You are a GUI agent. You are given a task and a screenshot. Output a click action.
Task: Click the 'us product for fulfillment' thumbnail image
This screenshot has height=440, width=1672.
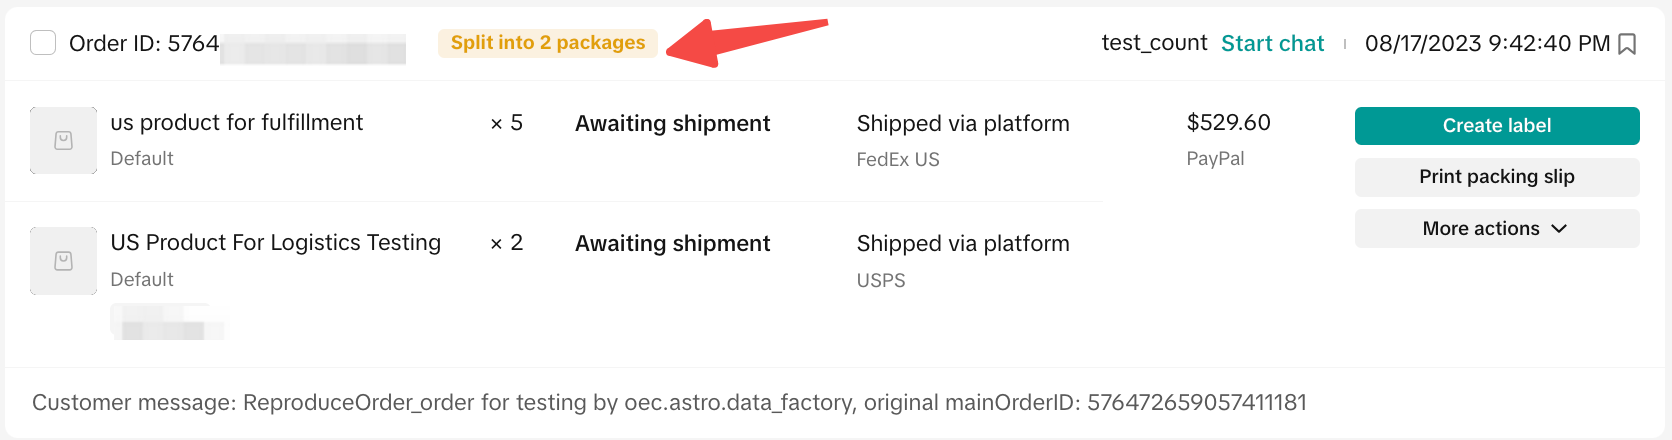[x=63, y=141]
